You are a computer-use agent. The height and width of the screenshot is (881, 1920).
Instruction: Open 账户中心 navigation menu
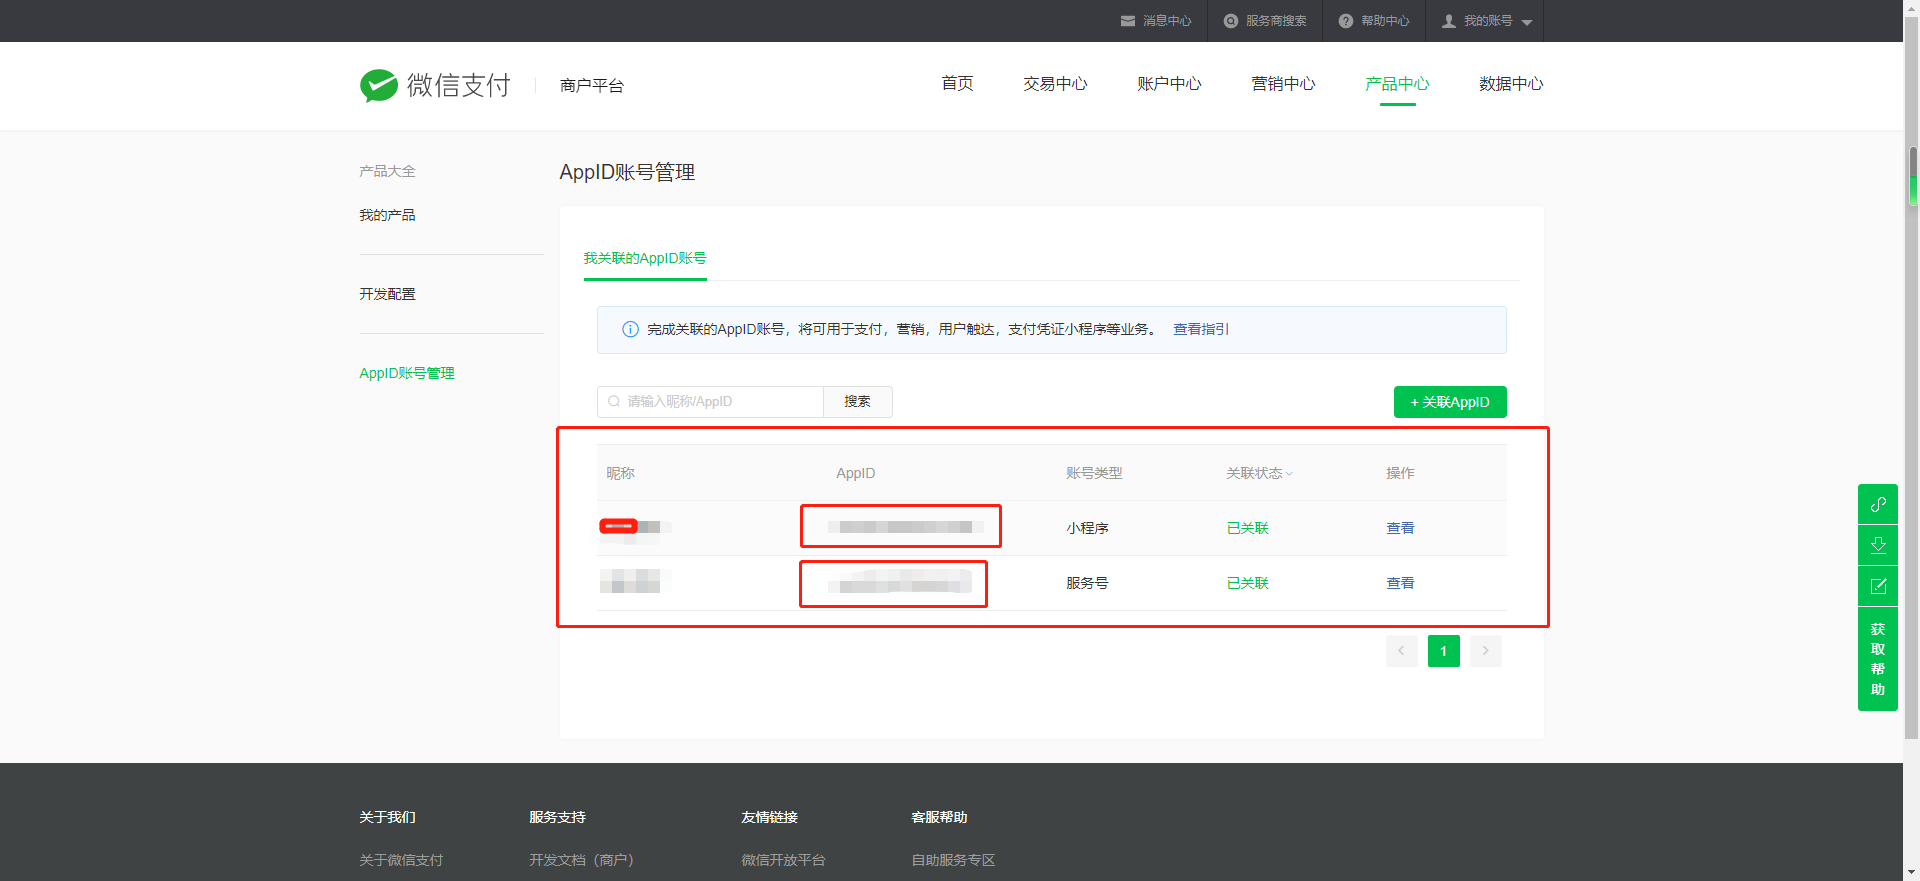coord(1169,84)
